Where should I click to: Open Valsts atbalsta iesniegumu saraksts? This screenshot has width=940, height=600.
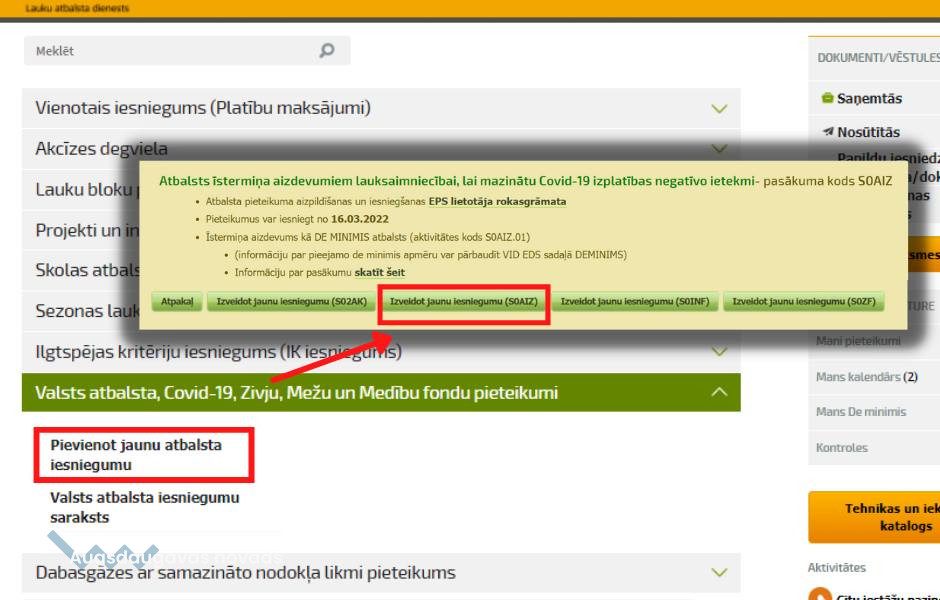pos(144,507)
